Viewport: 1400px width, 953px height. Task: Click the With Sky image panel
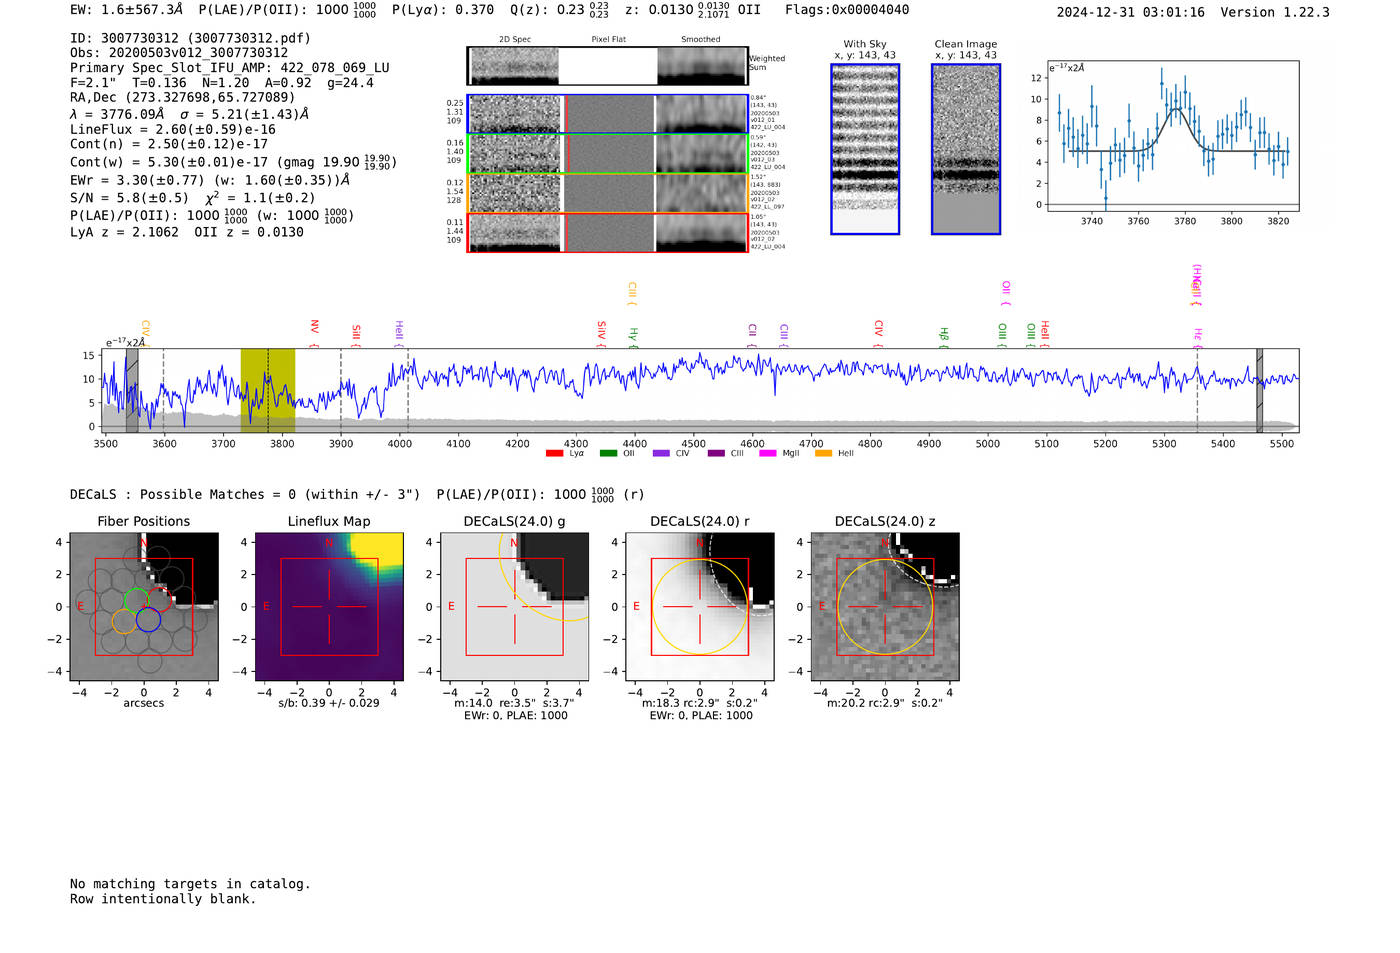(865, 149)
